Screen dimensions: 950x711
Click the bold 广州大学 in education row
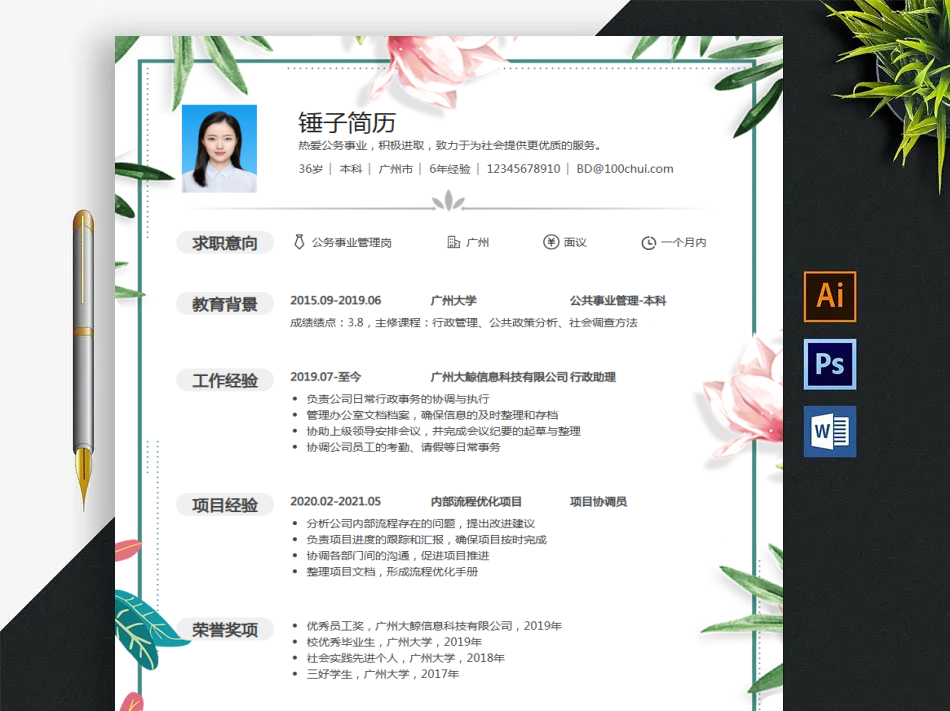453,300
